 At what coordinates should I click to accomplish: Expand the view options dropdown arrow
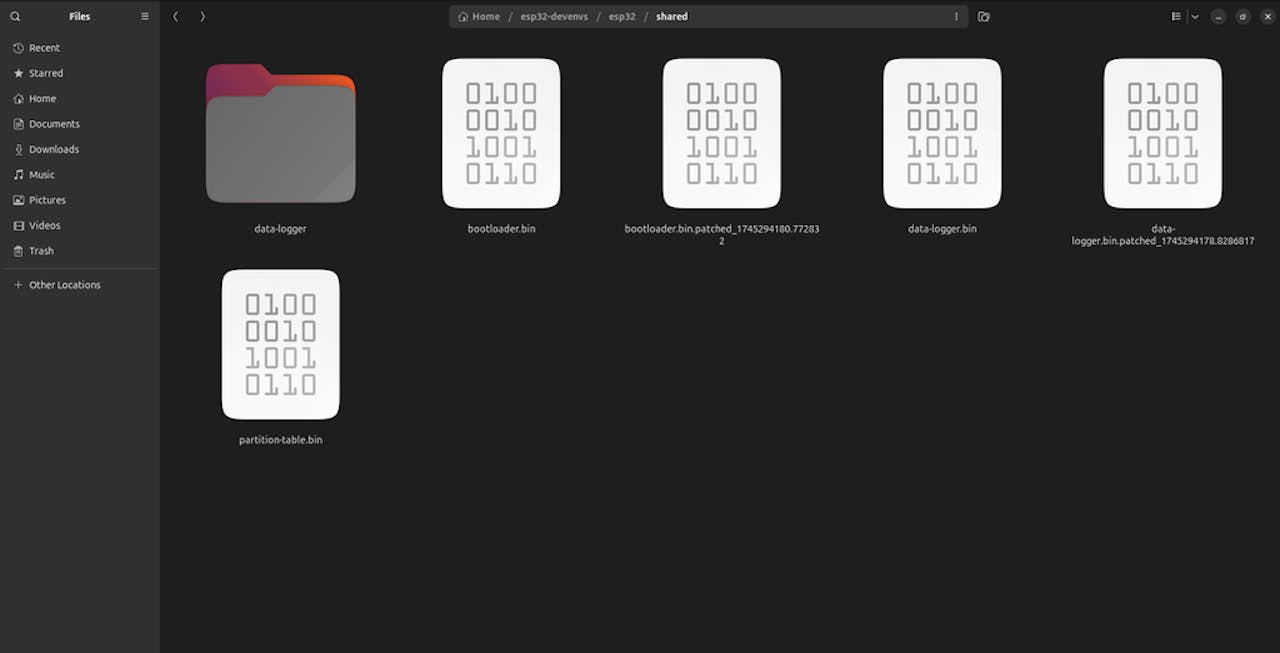[1195, 16]
